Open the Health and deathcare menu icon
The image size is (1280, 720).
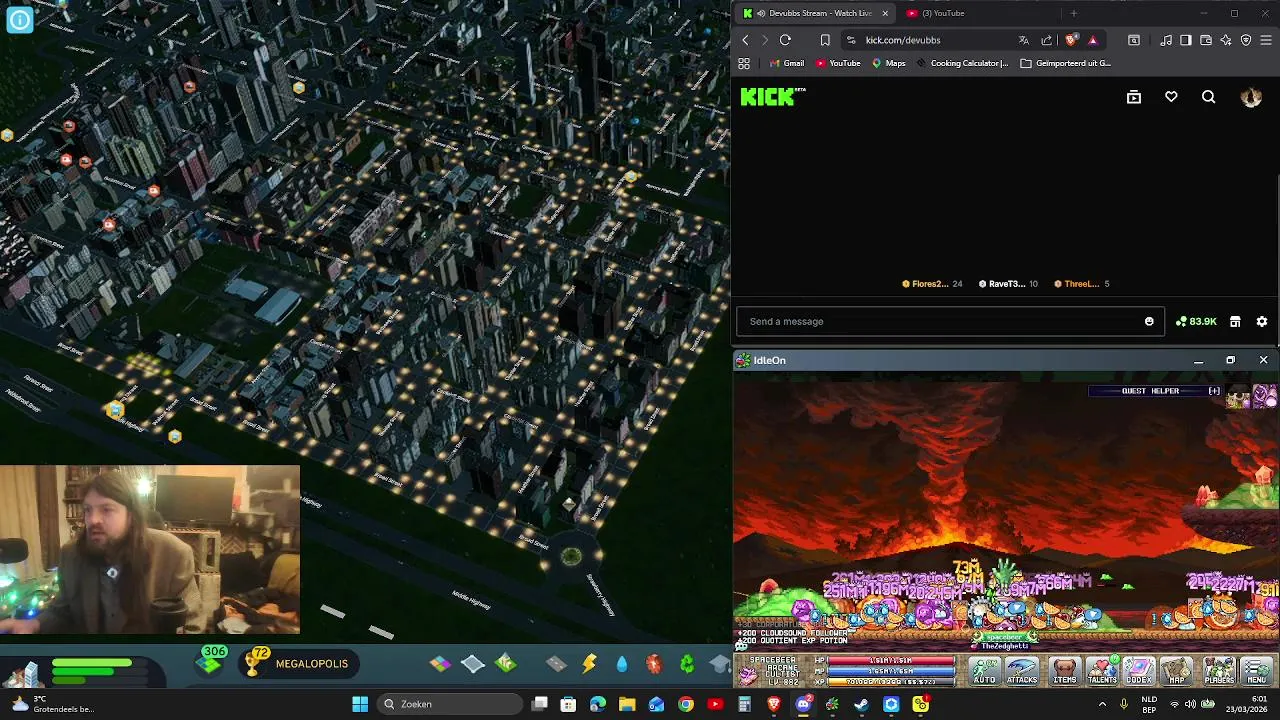pyautogui.click(x=654, y=664)
